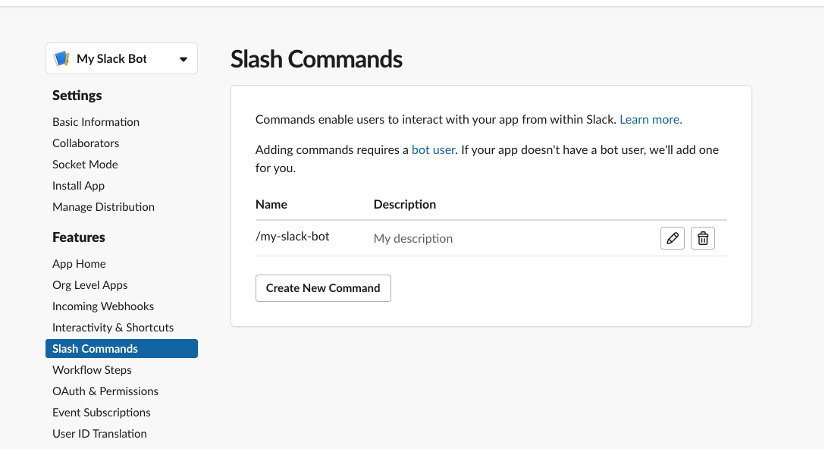Image resolution: width=824 pixels, height=449 pixels.
Task: Edit the /my-slack-bot command pencil icon
Action: [672, 238]
